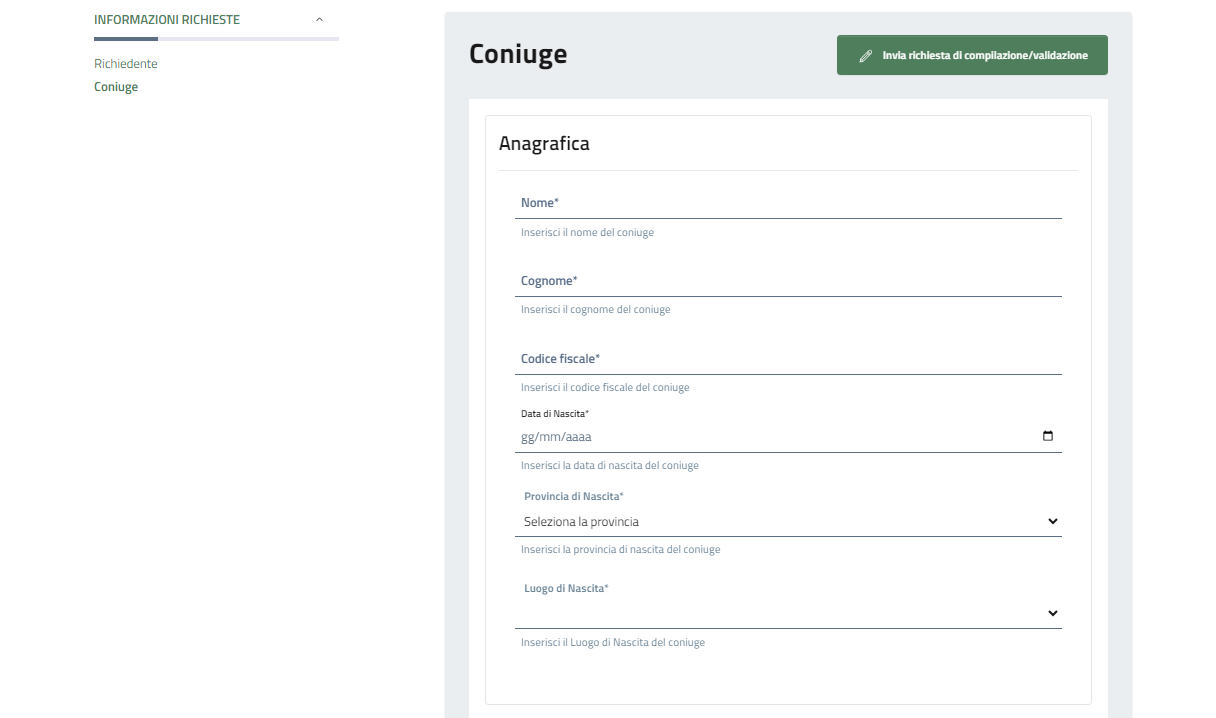Click the INFORMAZIONI RICHIESTE header text
1216x718 pixels.
(167, 20)
